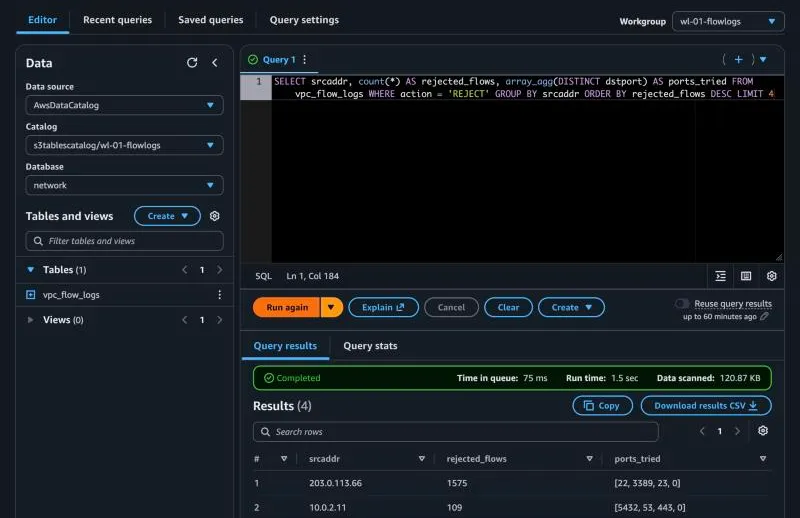Screen dimensions: 800x518
Task: Go to next Tables page
Action: point(219,269)
